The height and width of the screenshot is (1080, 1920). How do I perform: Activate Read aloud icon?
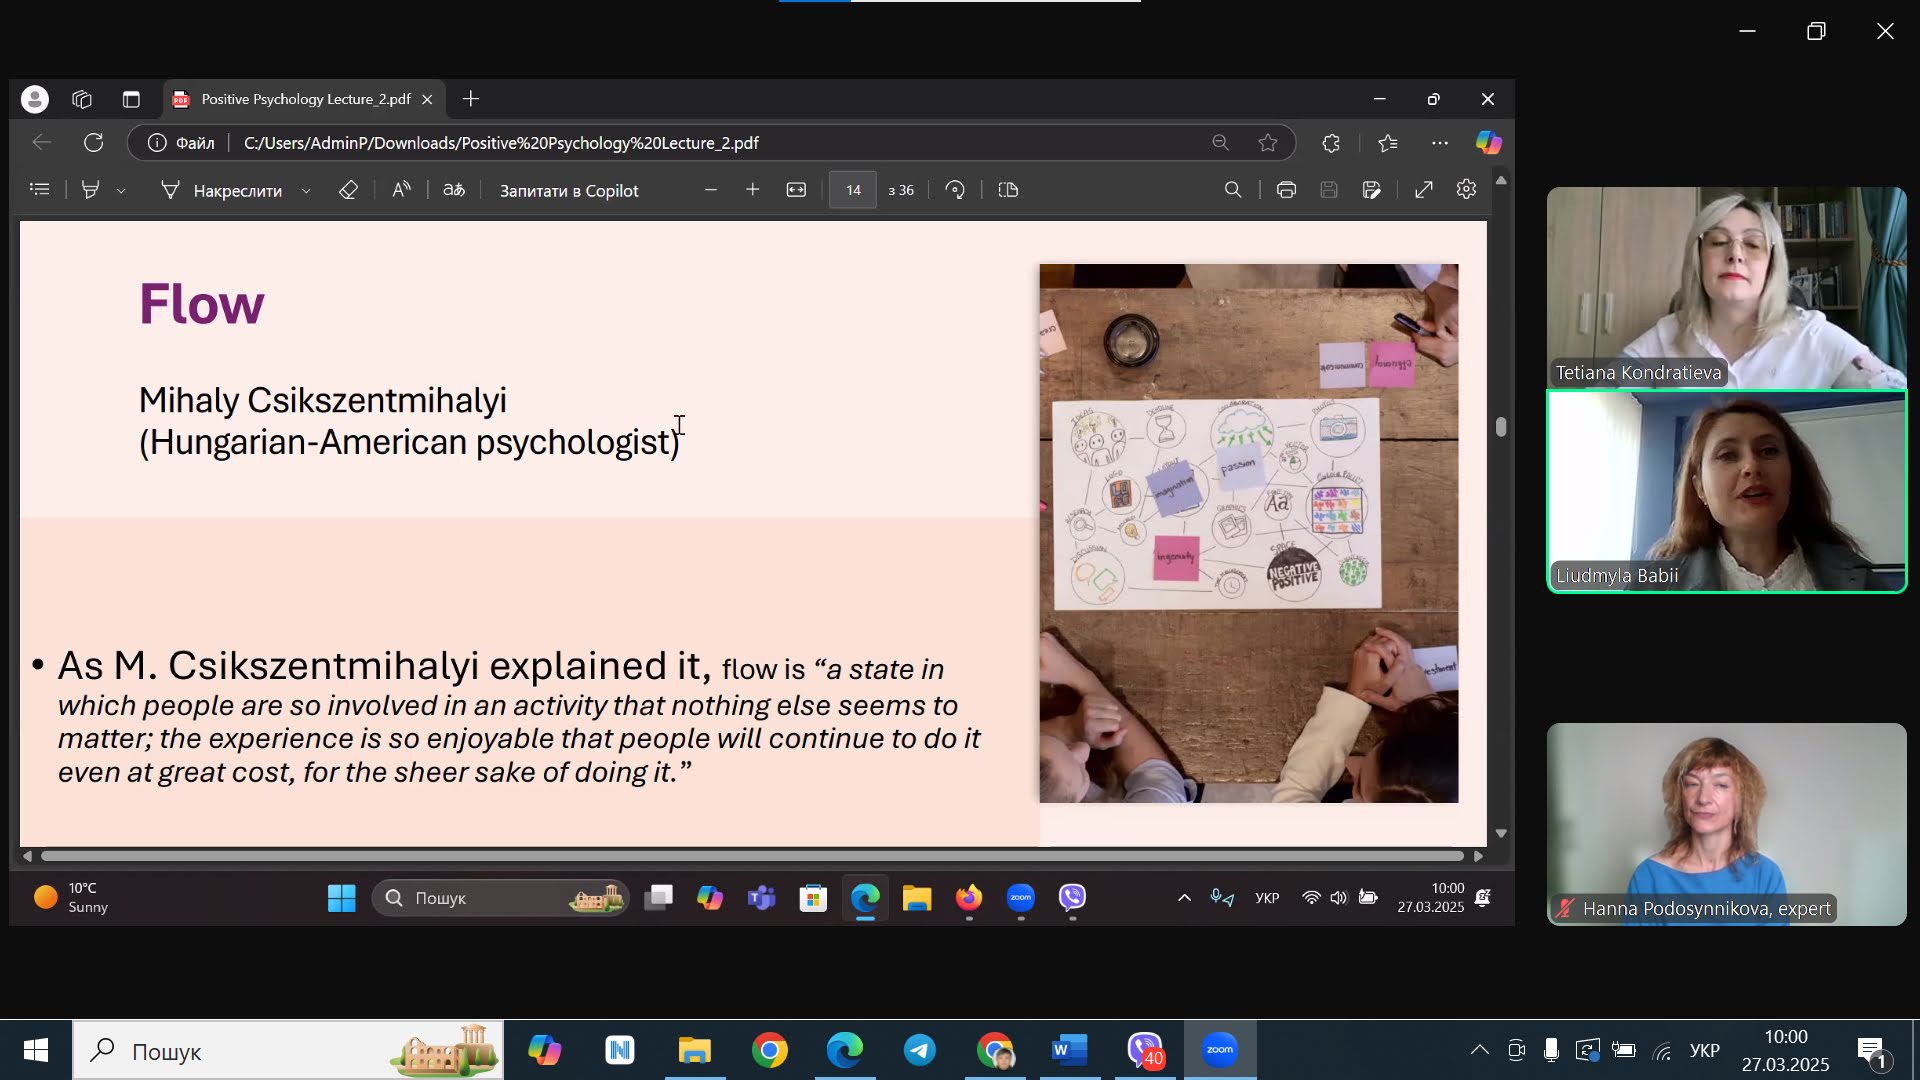tap(401, 190)
